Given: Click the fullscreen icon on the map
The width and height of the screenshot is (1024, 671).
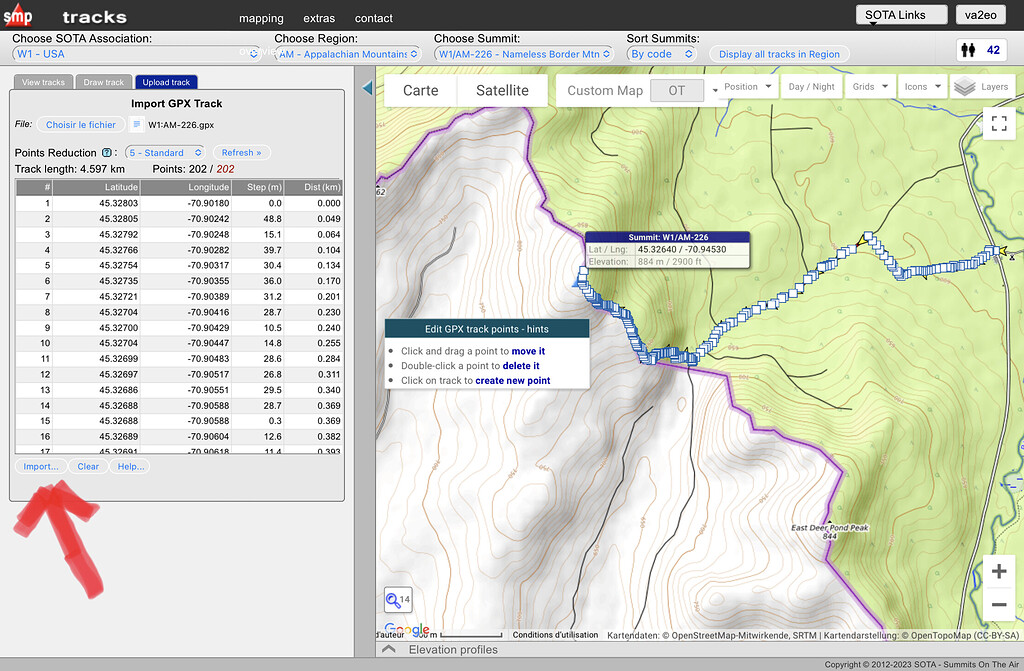Looking at the screenshot, I should pyautogui.click(x=998, y=123).
